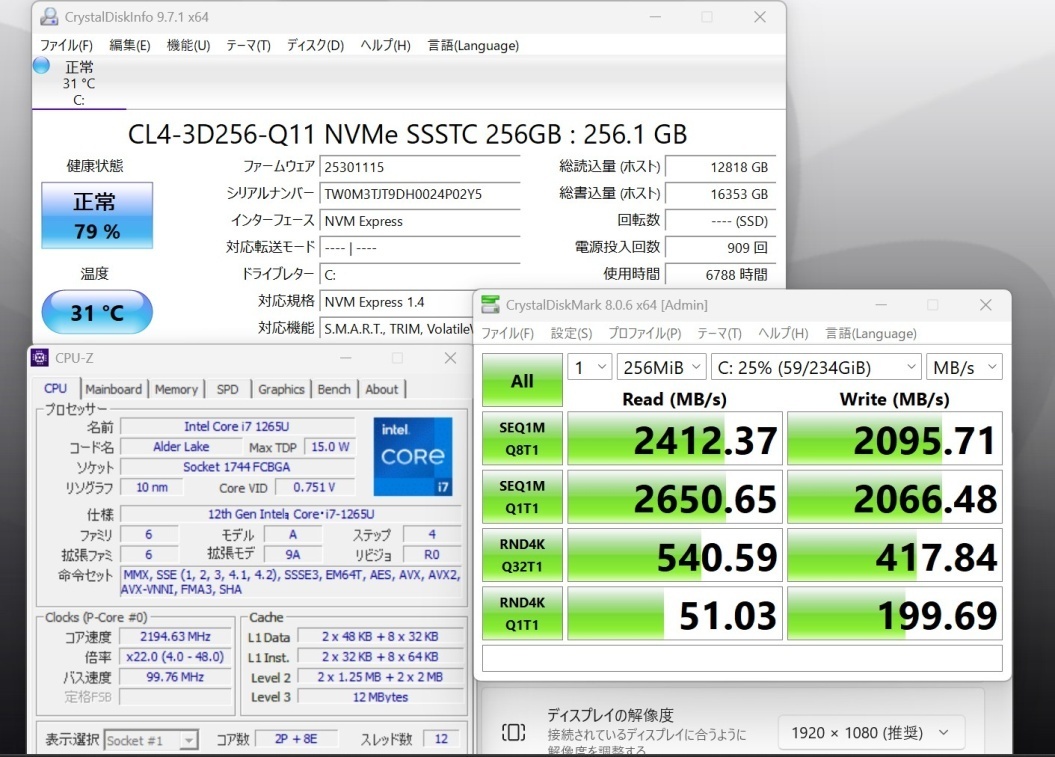Change measurement units via MB/s dropdown
Screen dimensions: 1055x757
[963, 367]
